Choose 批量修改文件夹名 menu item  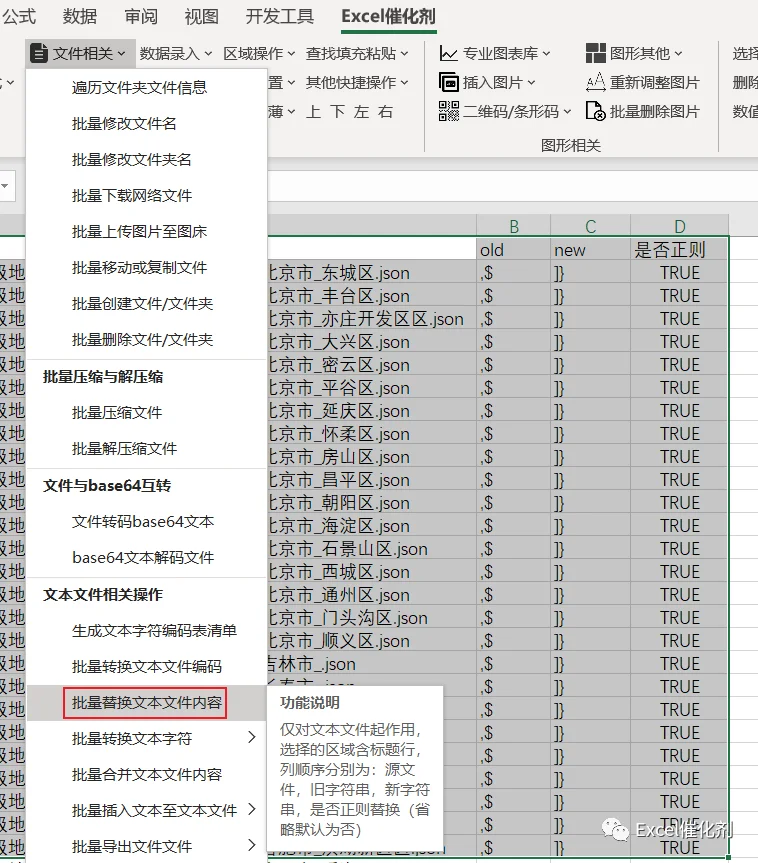(146, 160)
